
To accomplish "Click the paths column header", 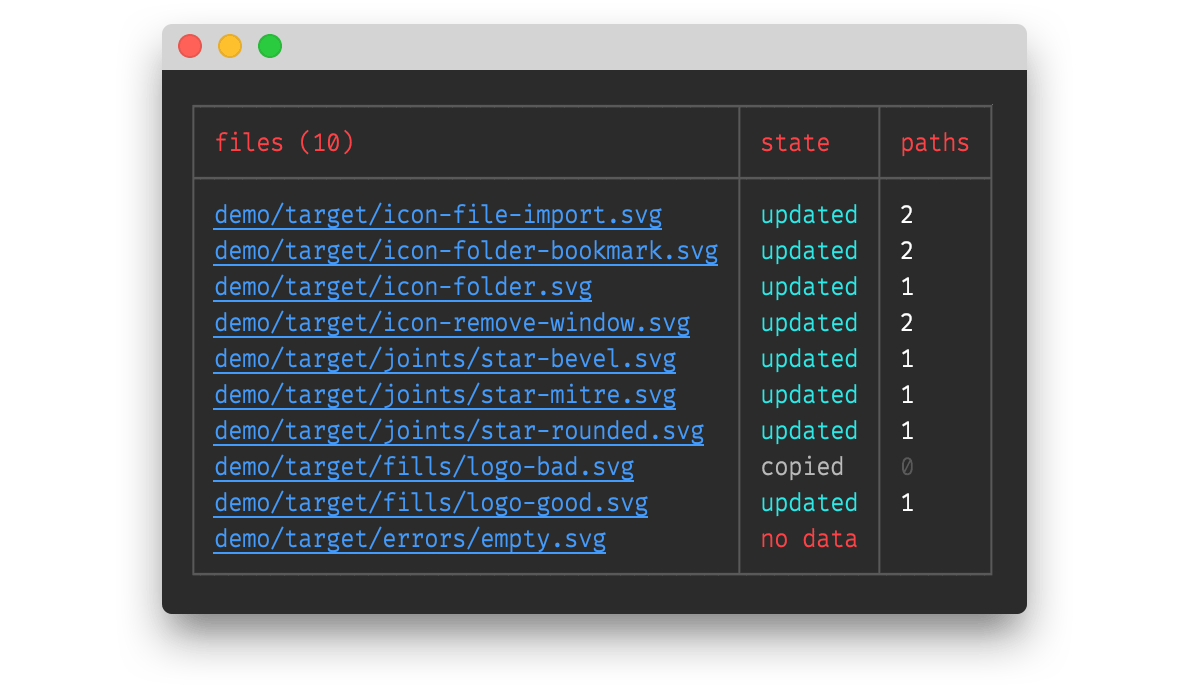I will (935, 142).
